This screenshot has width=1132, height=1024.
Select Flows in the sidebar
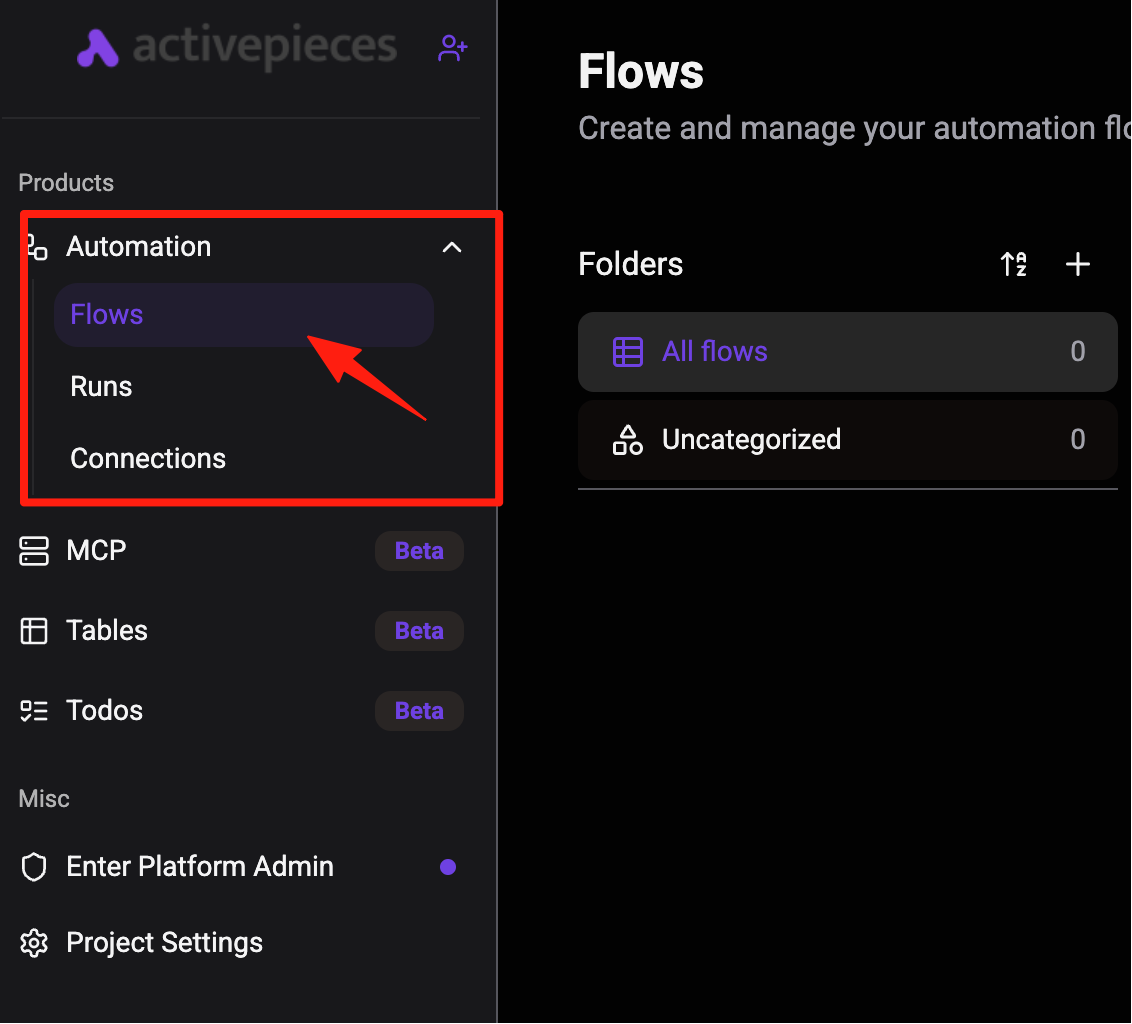(244, 315)
